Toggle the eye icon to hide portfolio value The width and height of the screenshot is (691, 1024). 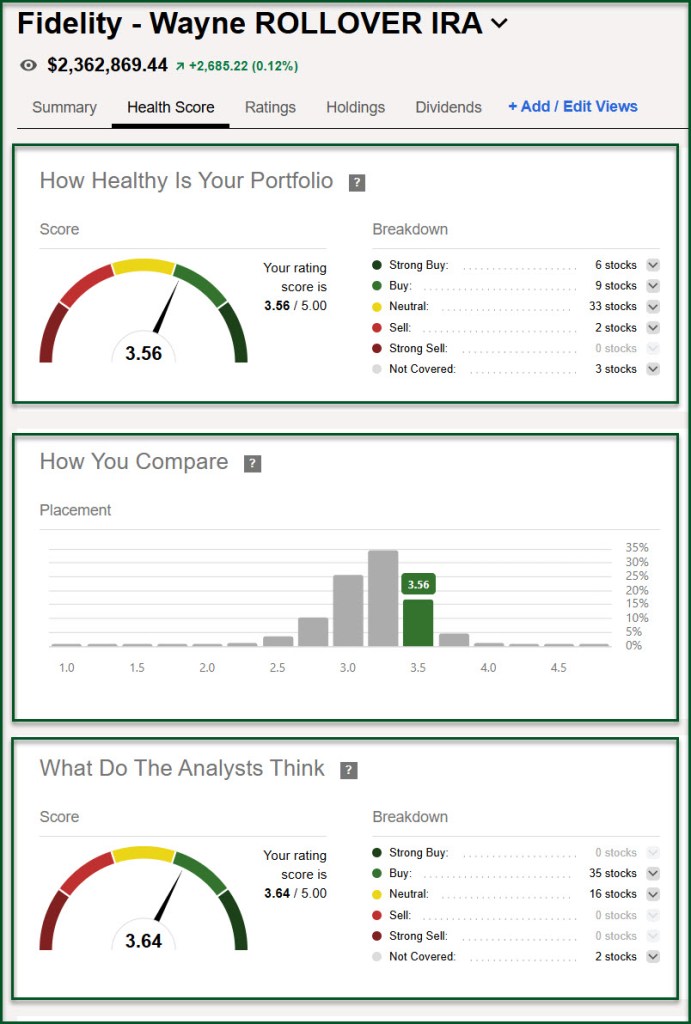28,66
